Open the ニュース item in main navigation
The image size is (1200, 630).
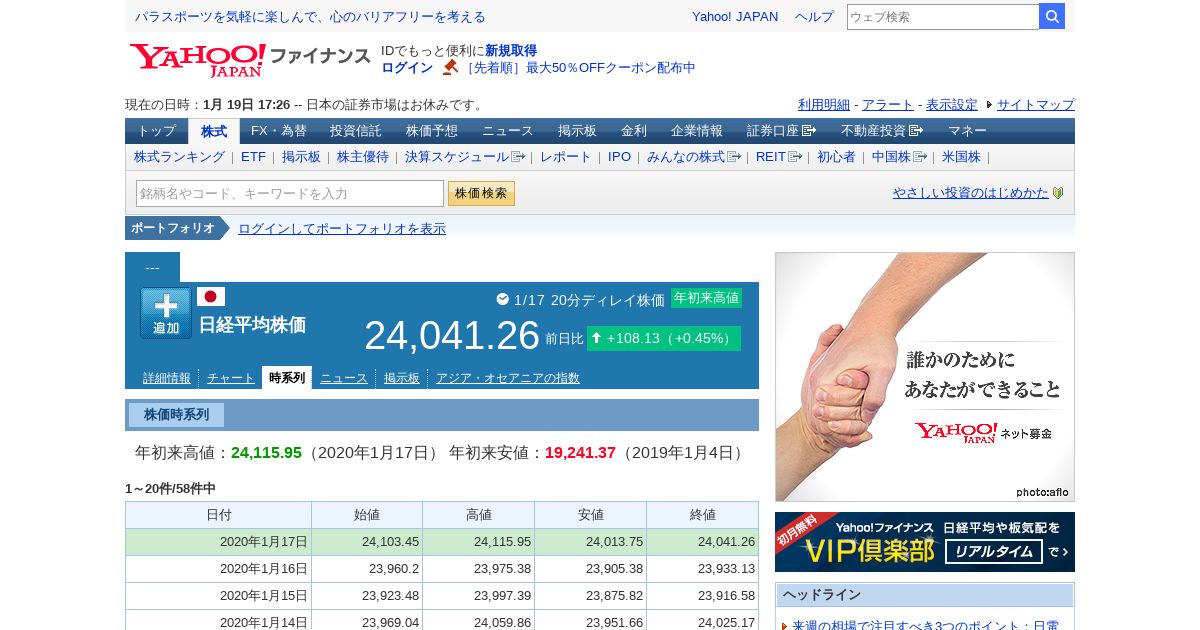(508, 131)
